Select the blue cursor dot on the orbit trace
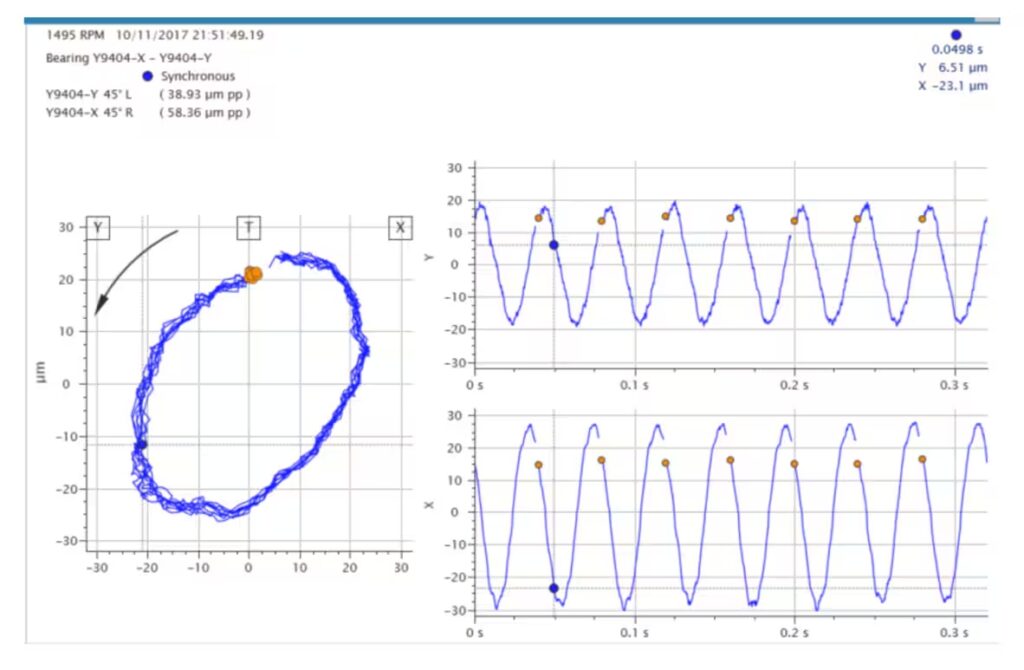Screen dimensions: 1024x670 point(141,444)
